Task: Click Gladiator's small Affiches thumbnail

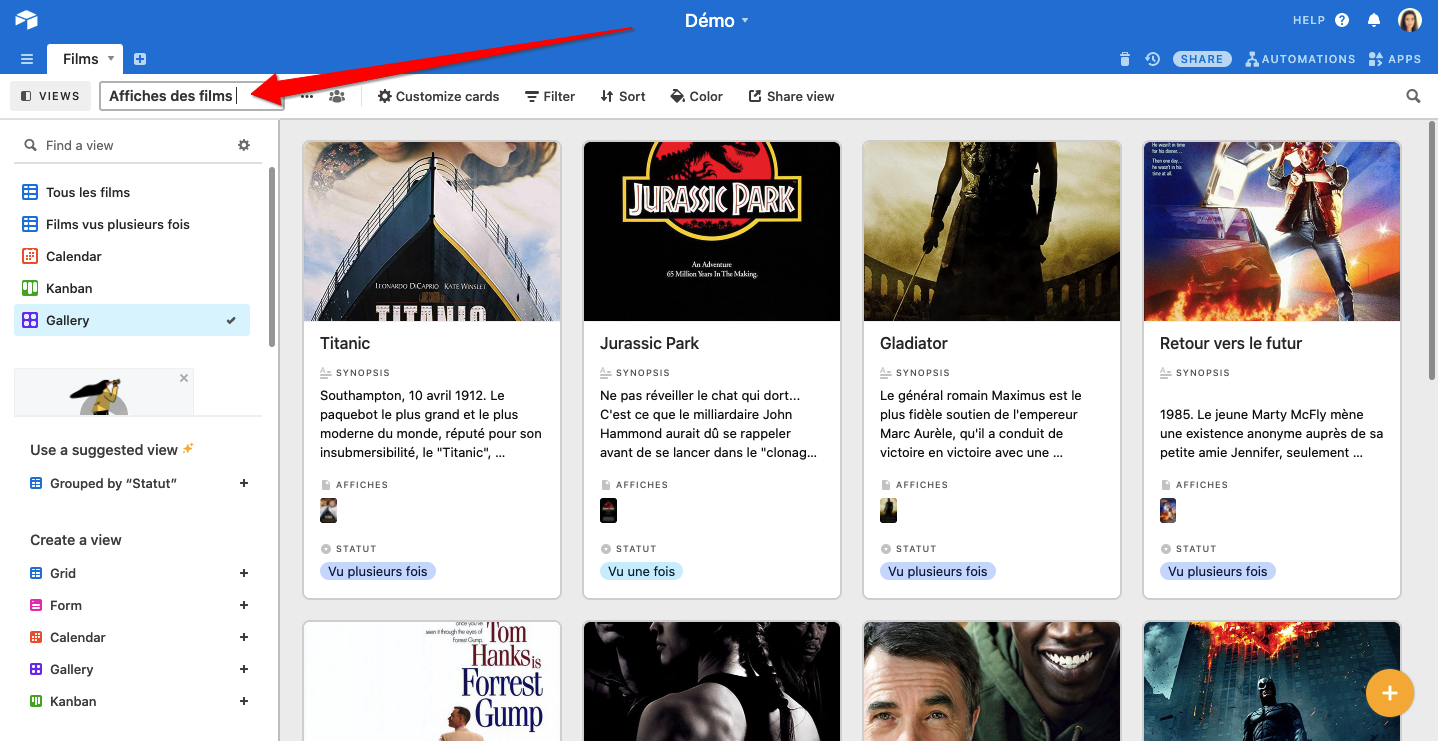Action: point(888,510)
